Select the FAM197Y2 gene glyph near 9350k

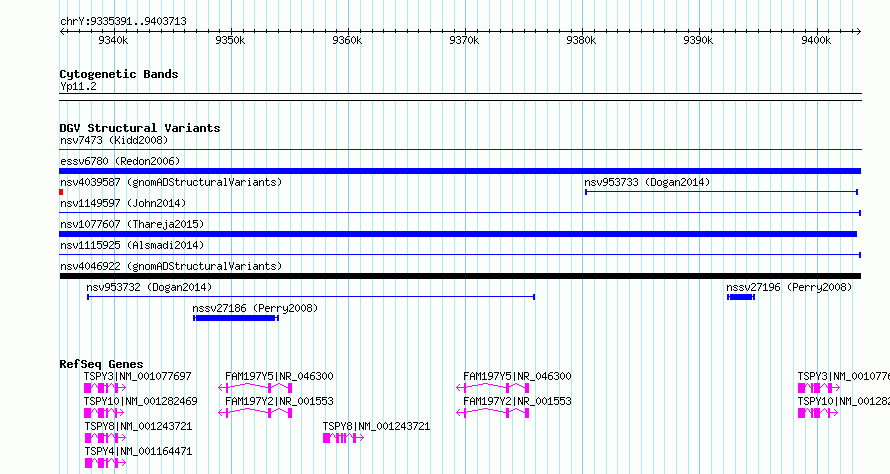pos(255,413)
